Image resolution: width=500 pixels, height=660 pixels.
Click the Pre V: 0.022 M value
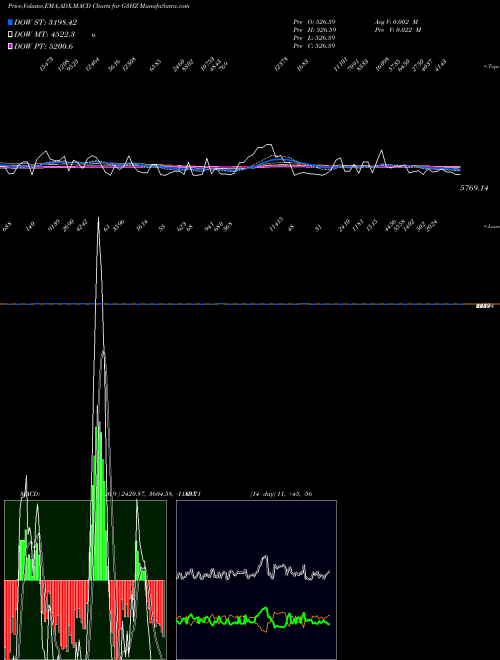(x=398, y=30)
